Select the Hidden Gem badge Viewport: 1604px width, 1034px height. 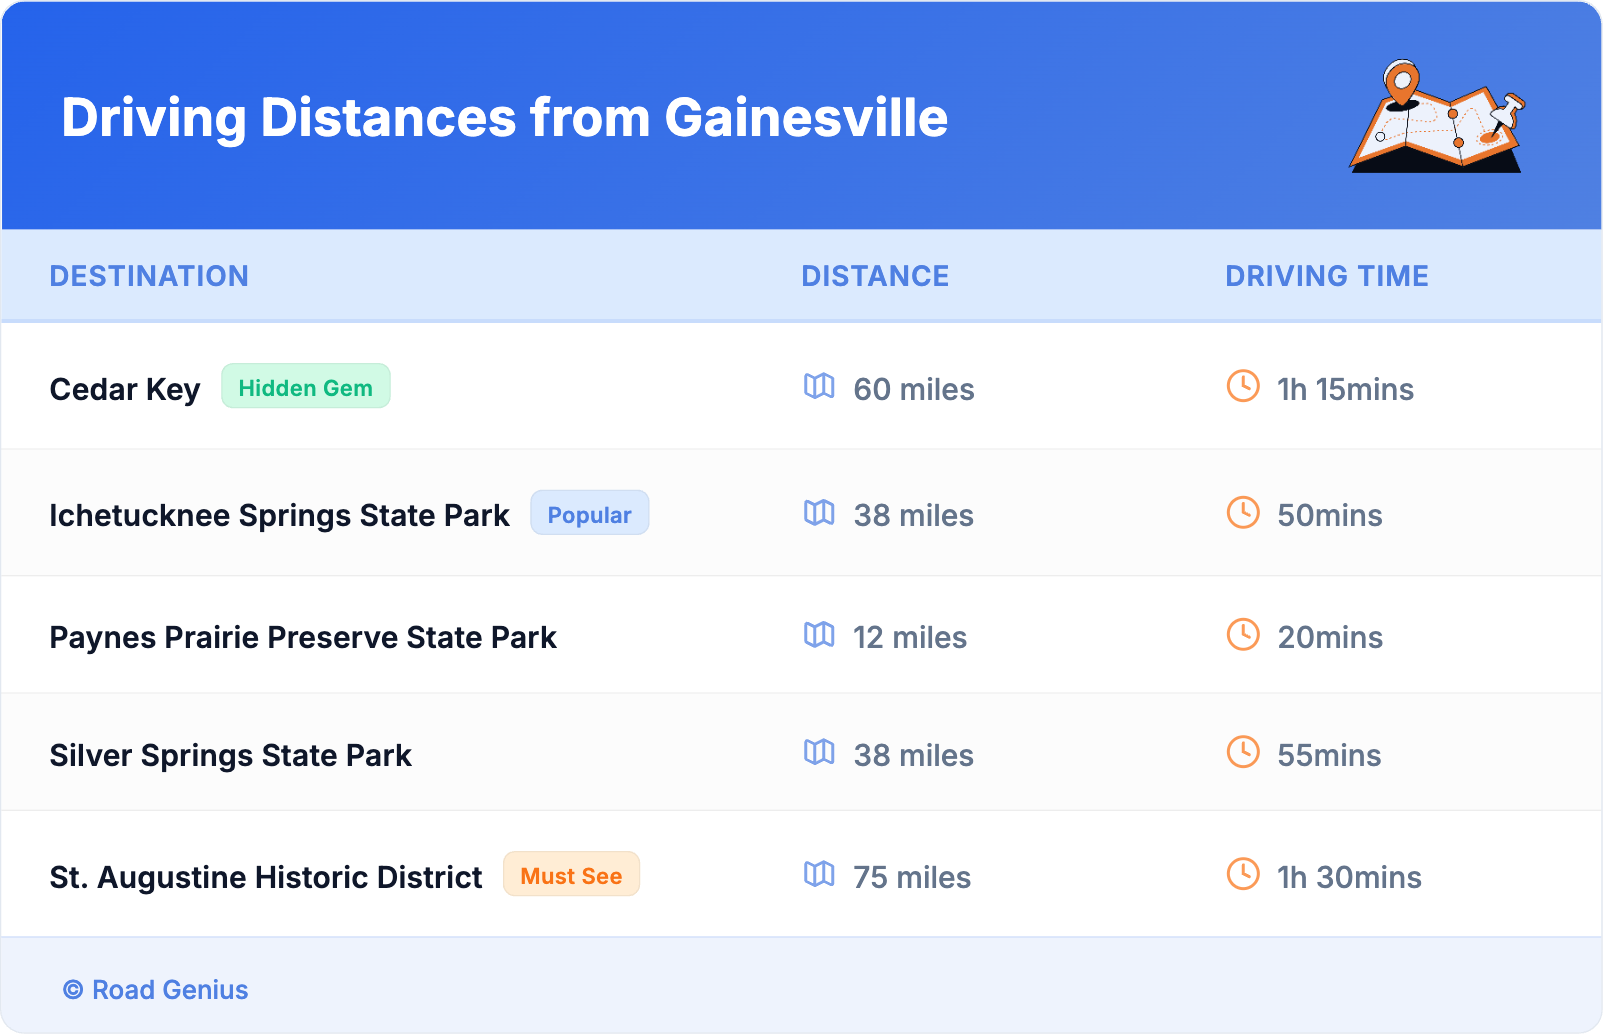click(305, 387)
